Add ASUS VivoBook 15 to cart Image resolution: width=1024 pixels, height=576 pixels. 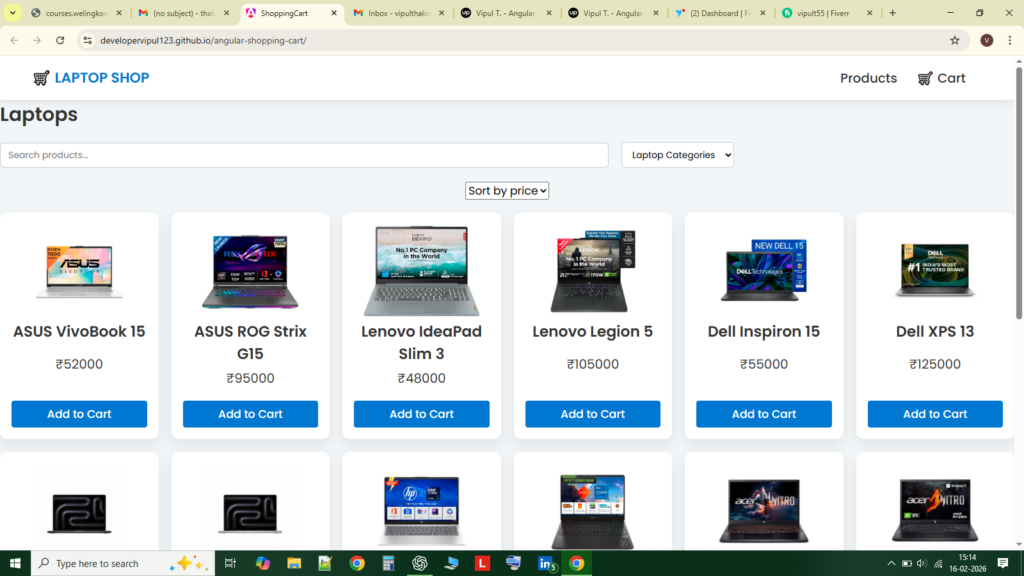(x=79, y=414)
